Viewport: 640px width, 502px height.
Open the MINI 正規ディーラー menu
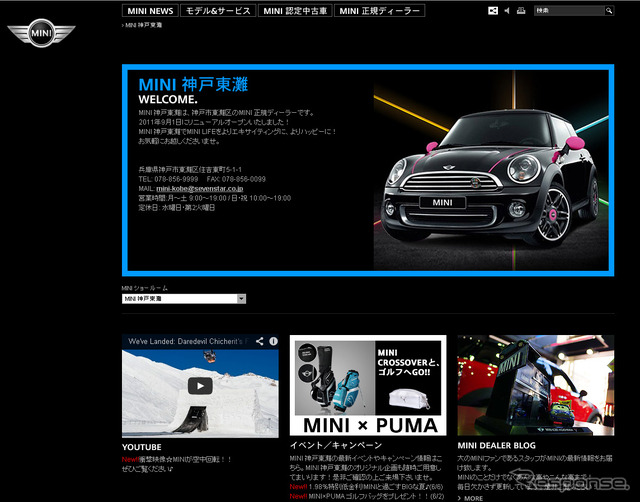pyautogui.click(x=380, y=11)
